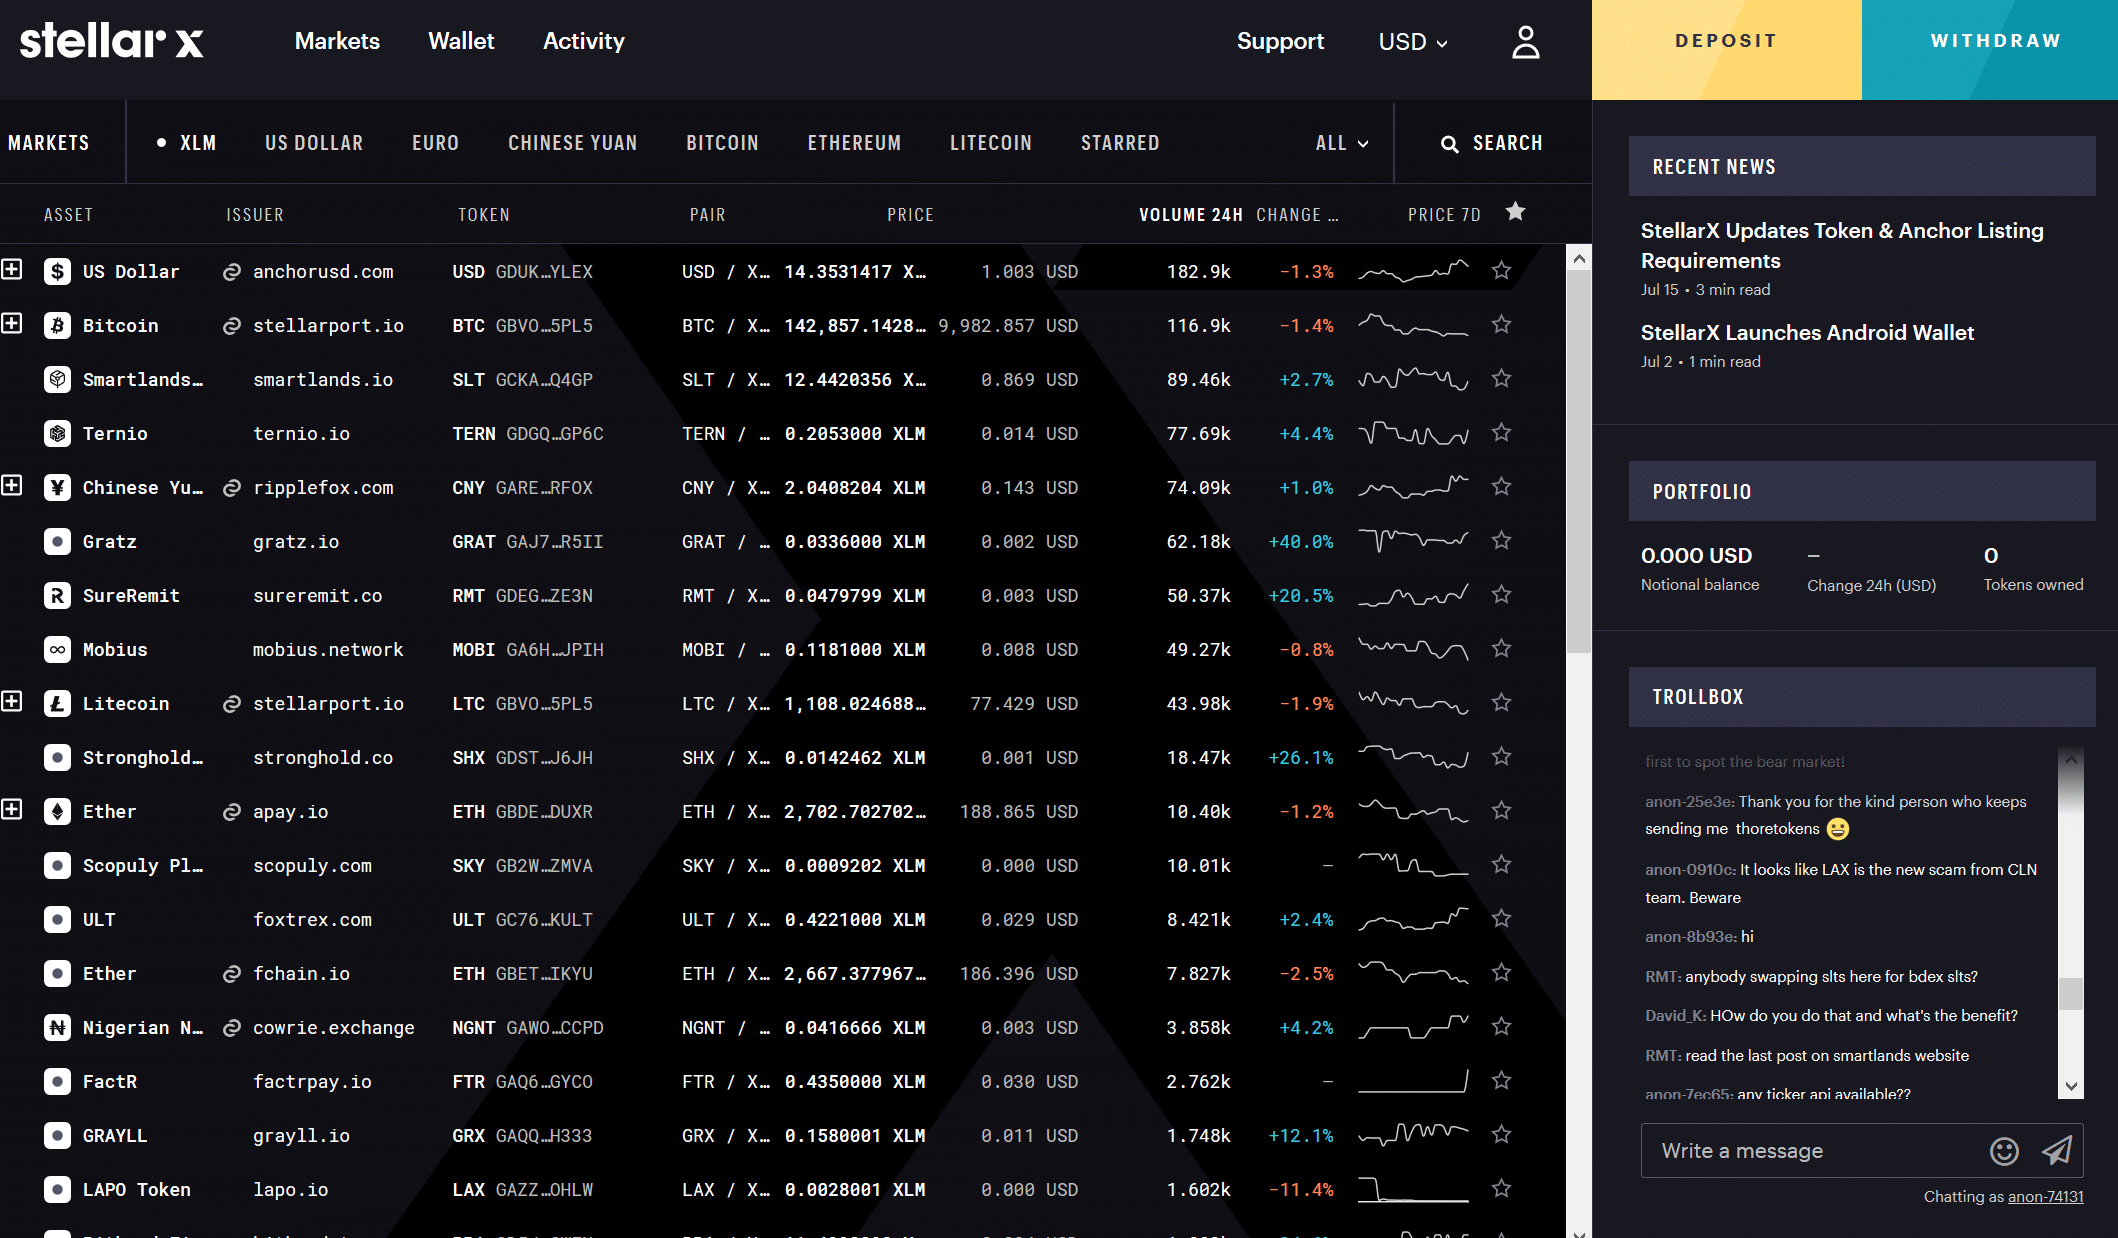Star the Mobius market row
2118x1238 pixels.
(x=1501, y=648)
